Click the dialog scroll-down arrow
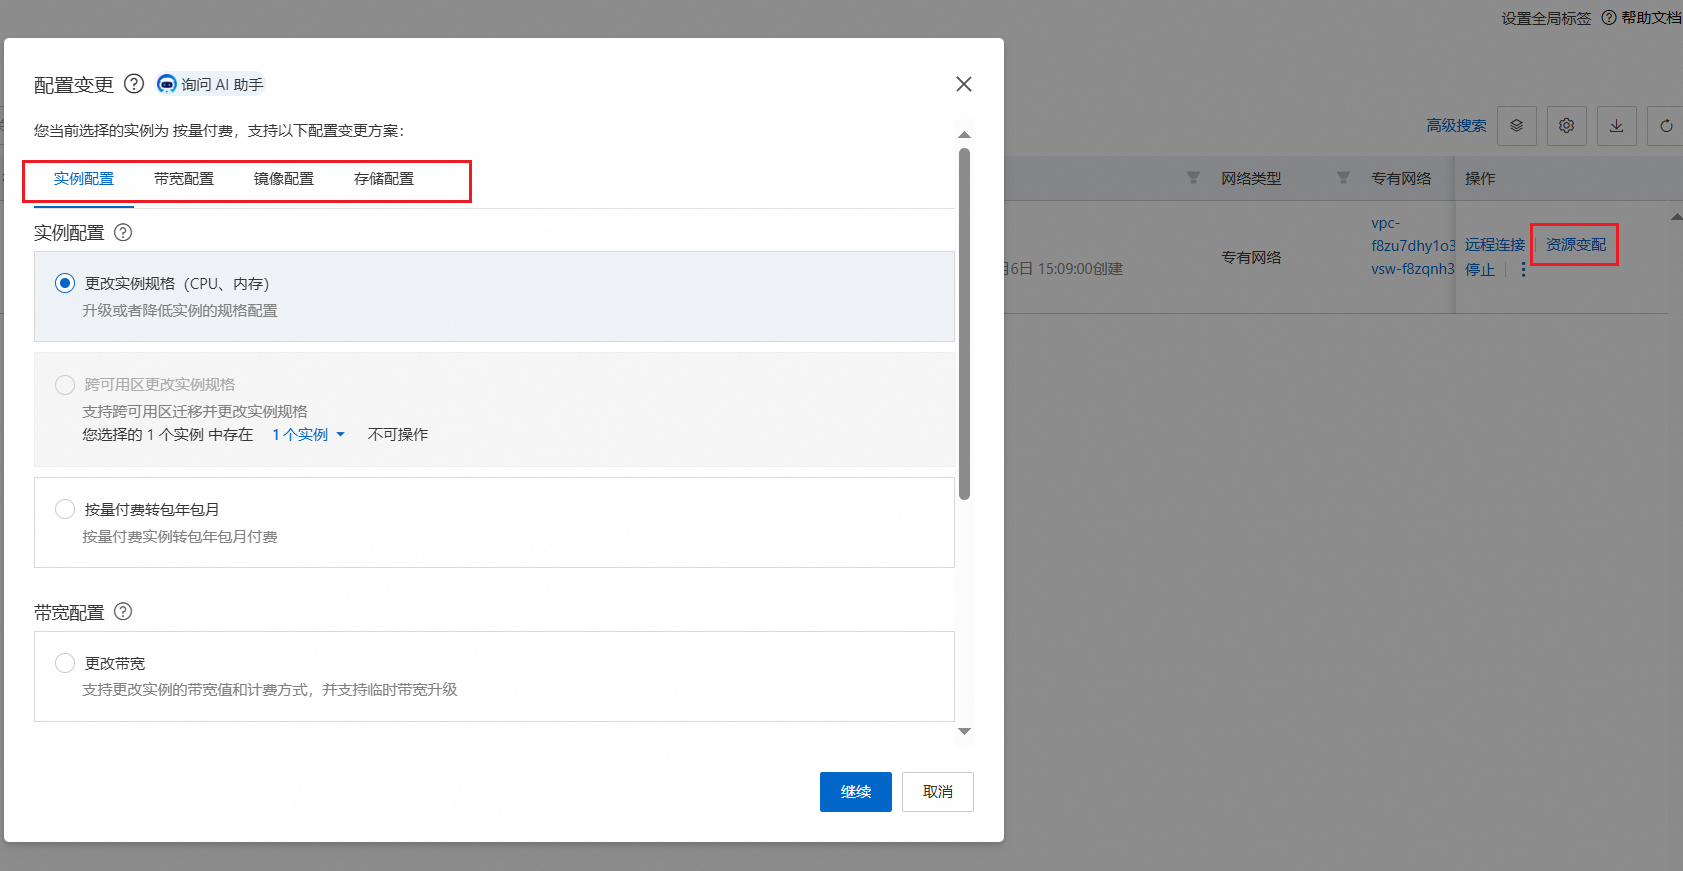1683x871 pixels. click(x=965, y=731)
